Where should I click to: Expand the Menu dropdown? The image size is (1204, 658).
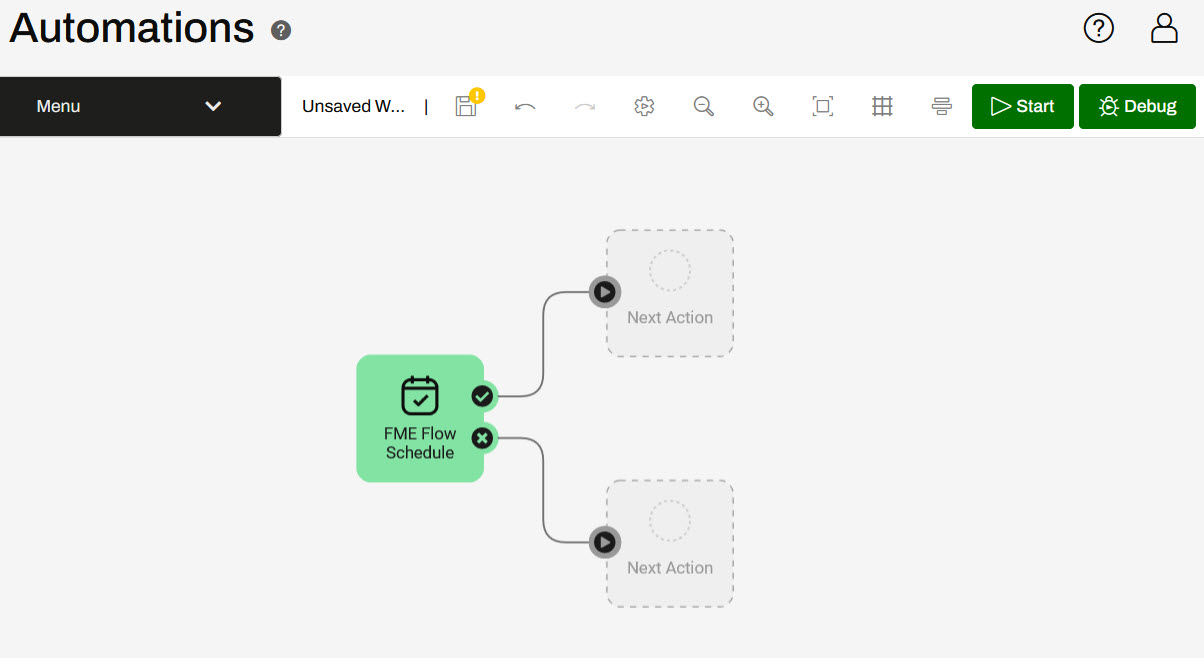point(140,106)
